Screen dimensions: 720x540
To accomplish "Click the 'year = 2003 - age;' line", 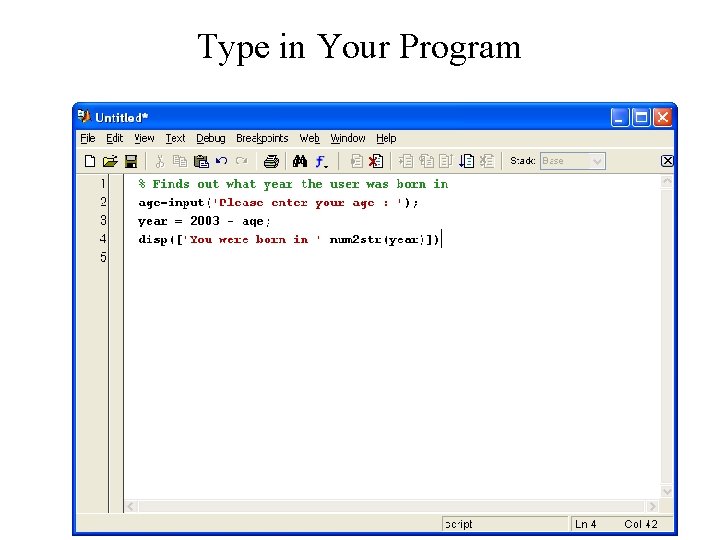I will click(x=204, y=221).
